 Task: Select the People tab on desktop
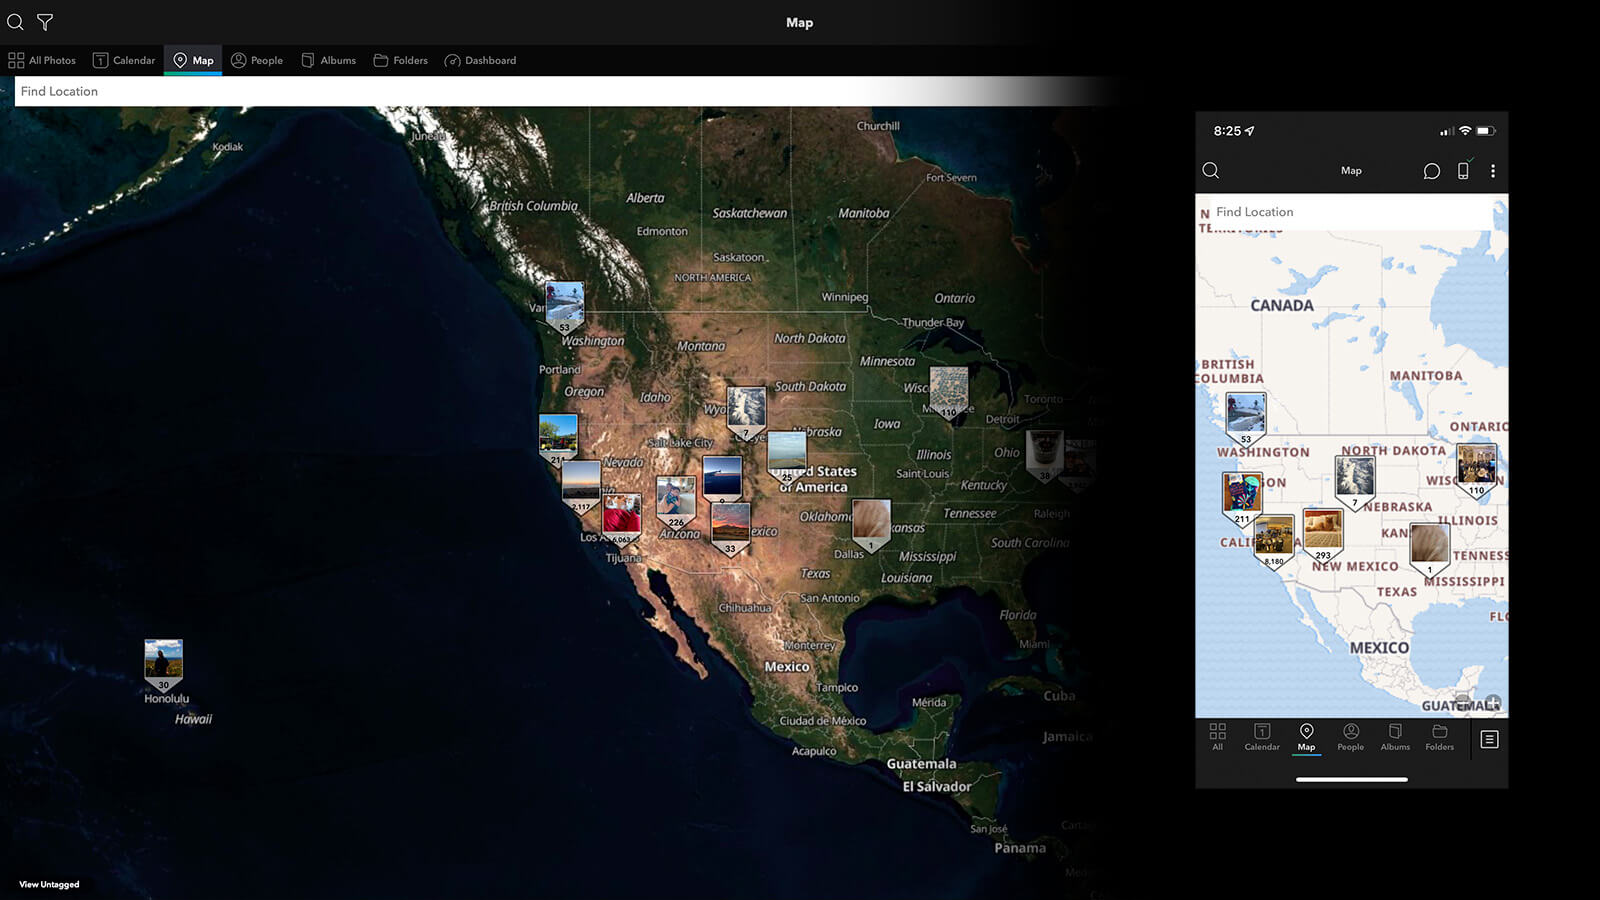(x=257, y=60)
